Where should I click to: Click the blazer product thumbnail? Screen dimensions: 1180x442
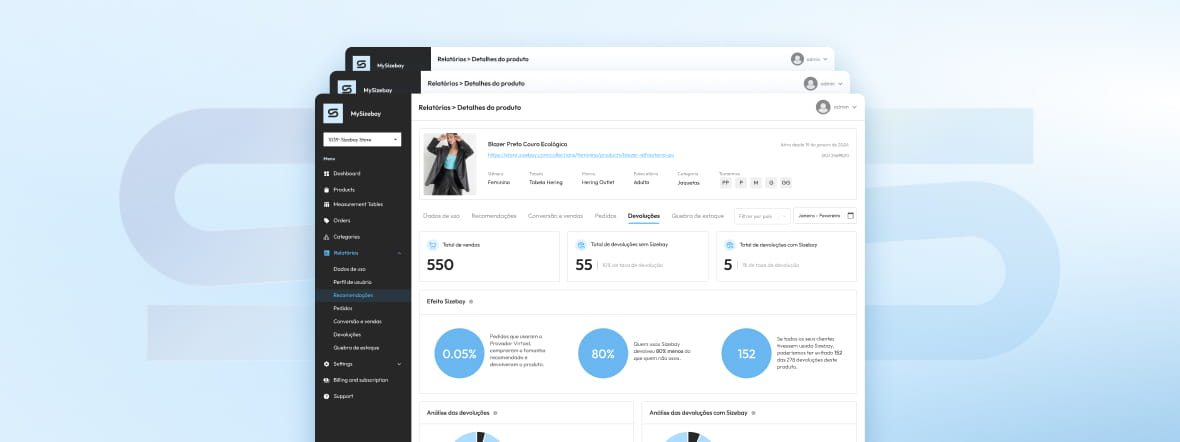click(x=450, y=164)
